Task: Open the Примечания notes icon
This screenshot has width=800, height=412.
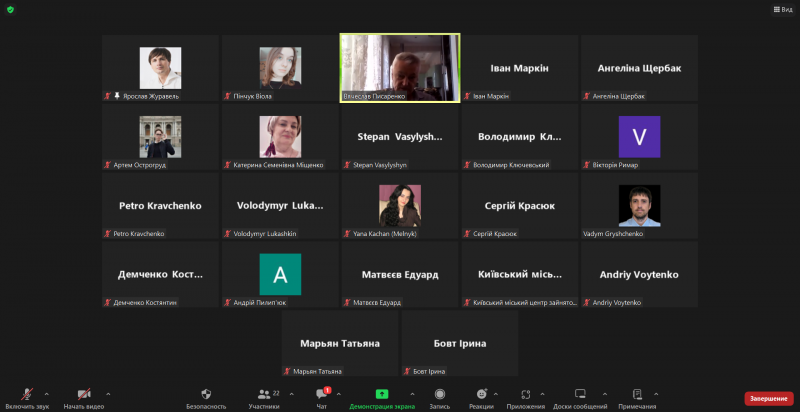Action: 637,394
